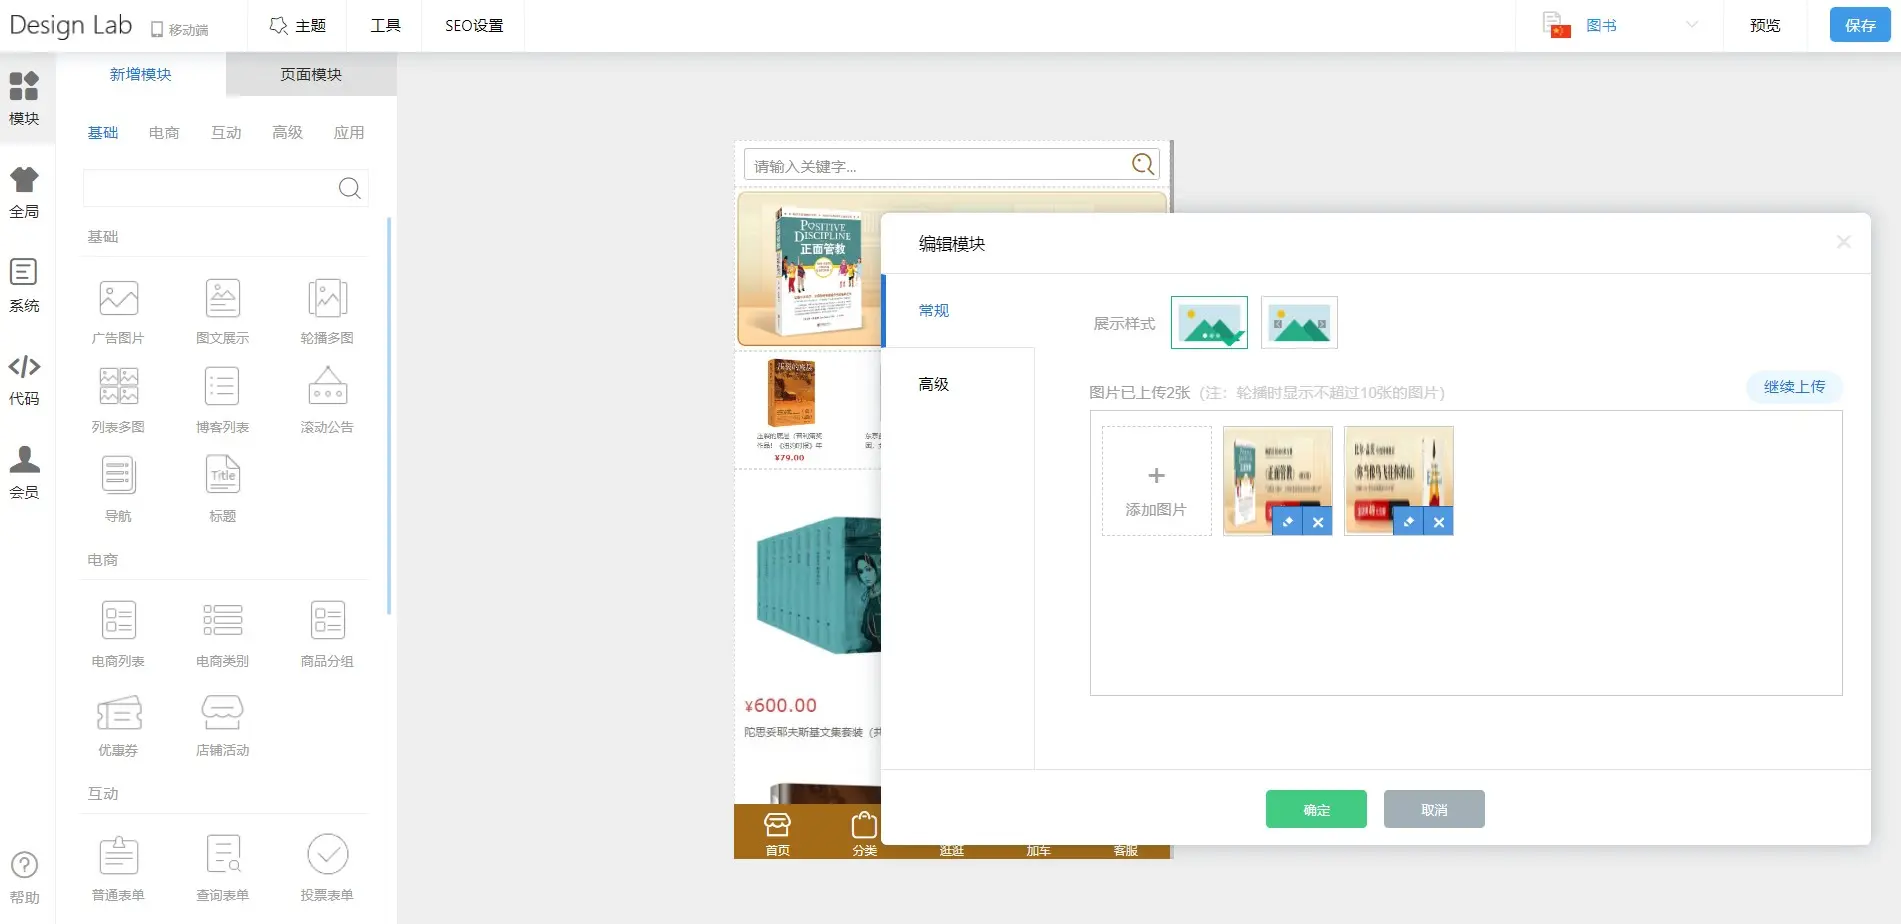Delete the second uploaded image
Screen dimensions: 1901x924
(x=1438, y=522)
